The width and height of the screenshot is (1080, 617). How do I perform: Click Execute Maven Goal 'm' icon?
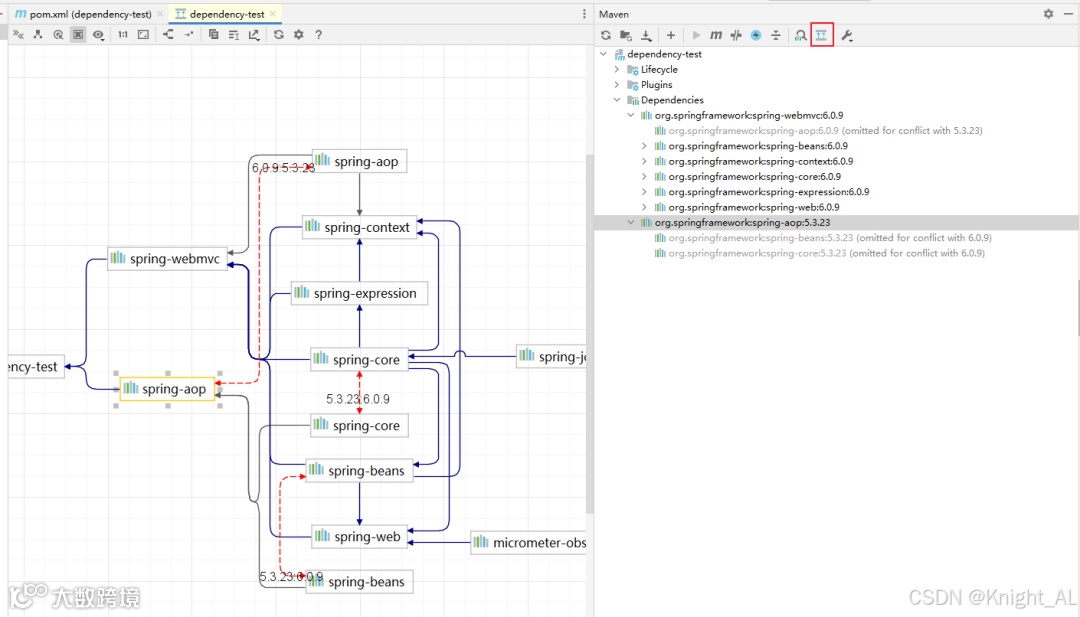[x=716, y=35]
